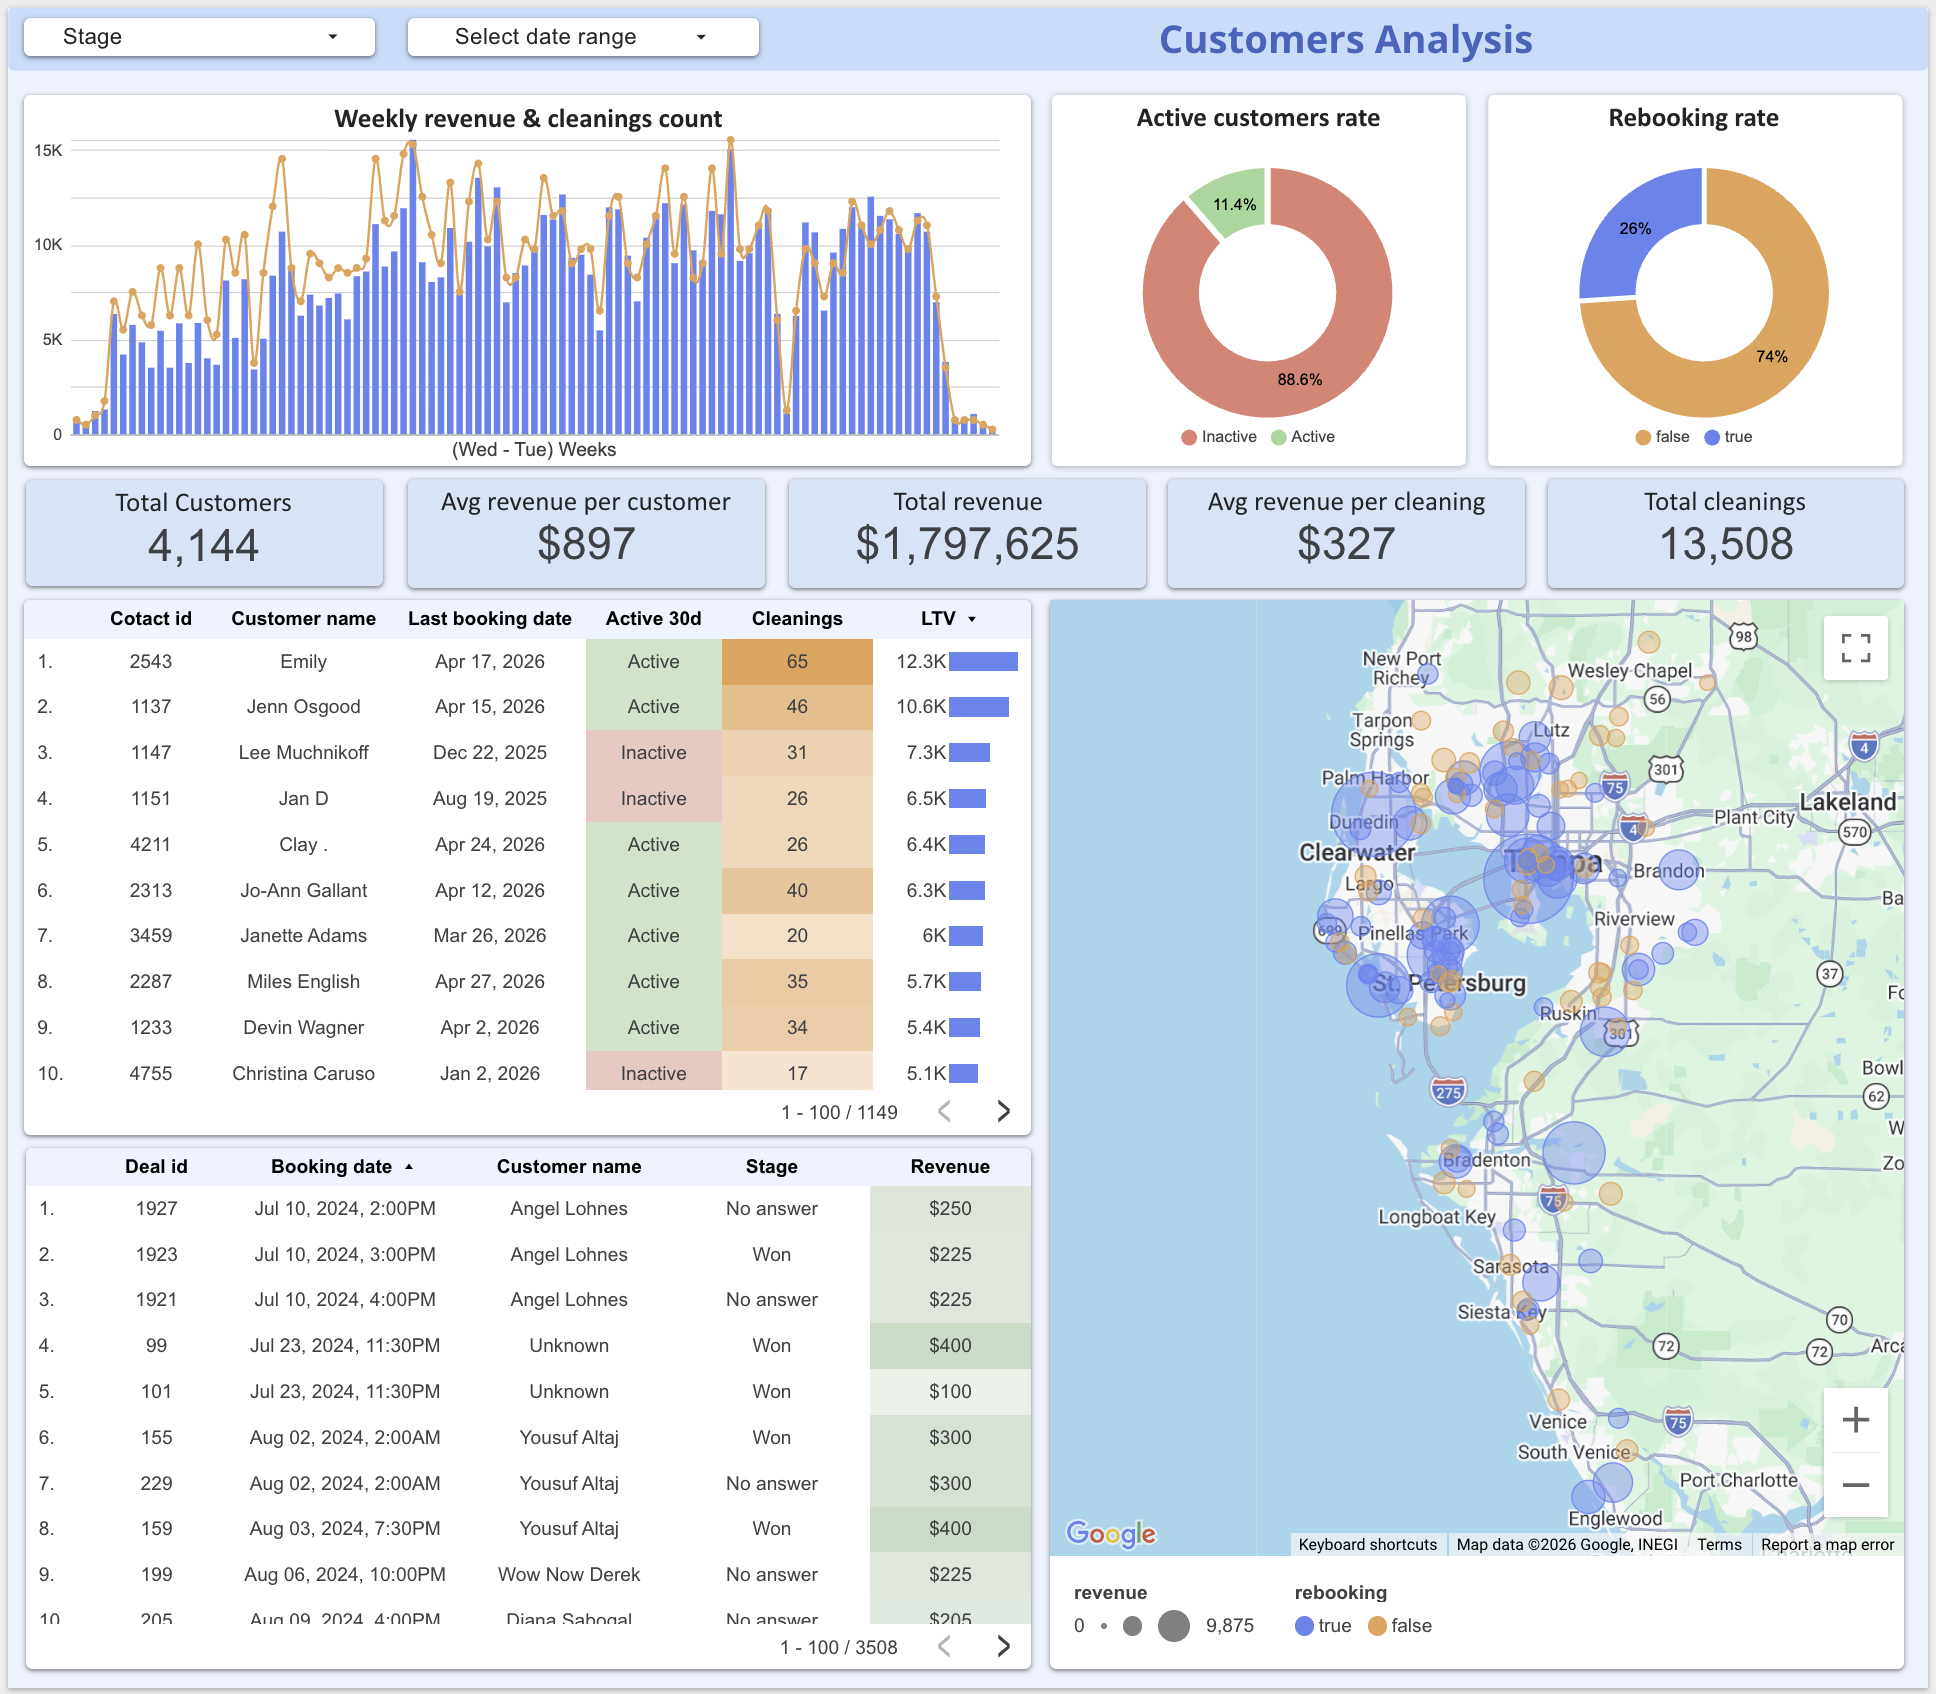
Task: Toggle false legend in Rebooking rate chart
Action: [x=1662, y=437]
